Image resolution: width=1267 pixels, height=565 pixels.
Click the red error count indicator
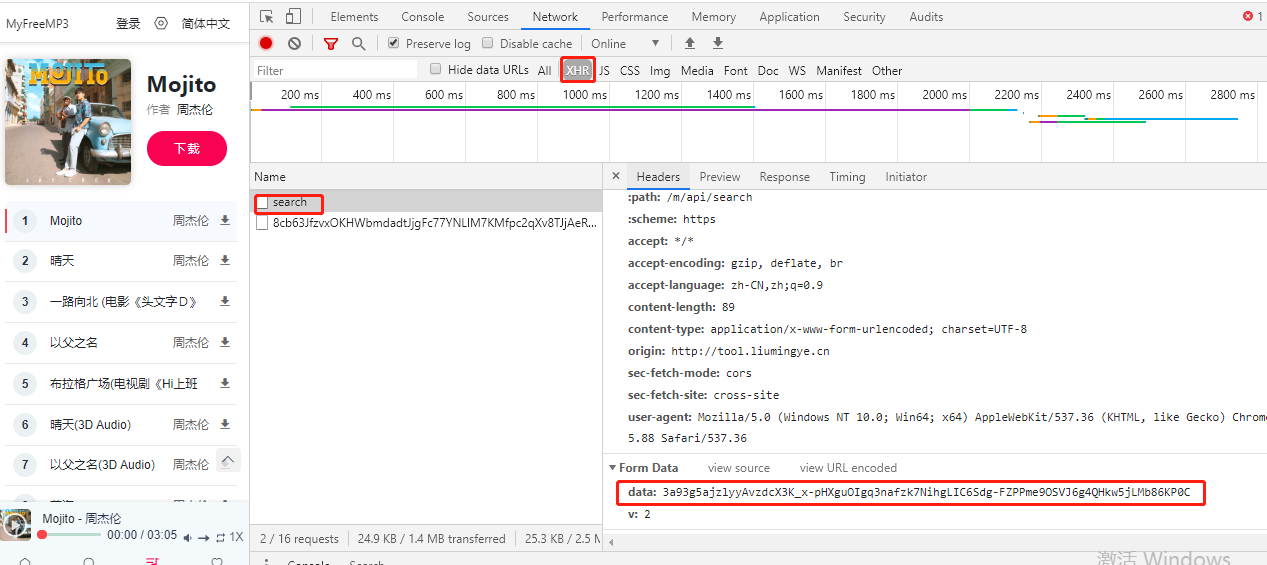pos(1253,16)
